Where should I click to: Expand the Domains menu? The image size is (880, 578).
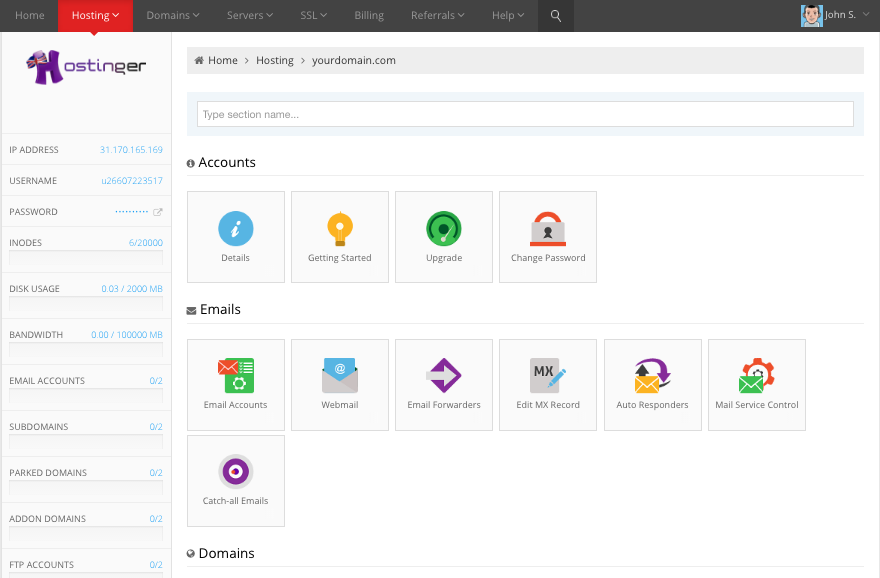point(173,16)
